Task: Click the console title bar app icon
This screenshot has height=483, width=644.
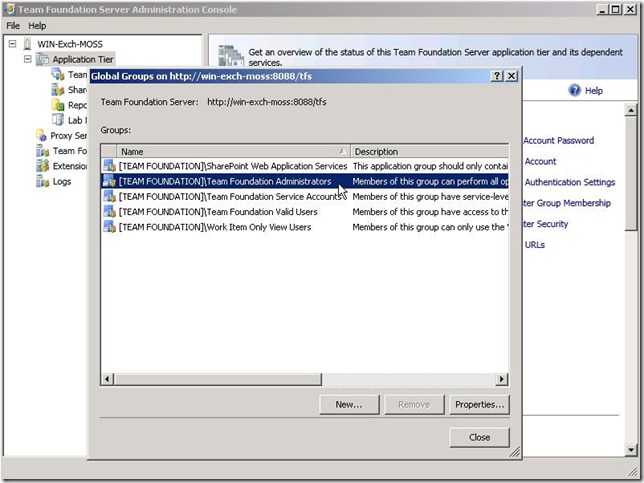Action: (x=10, y=9)
